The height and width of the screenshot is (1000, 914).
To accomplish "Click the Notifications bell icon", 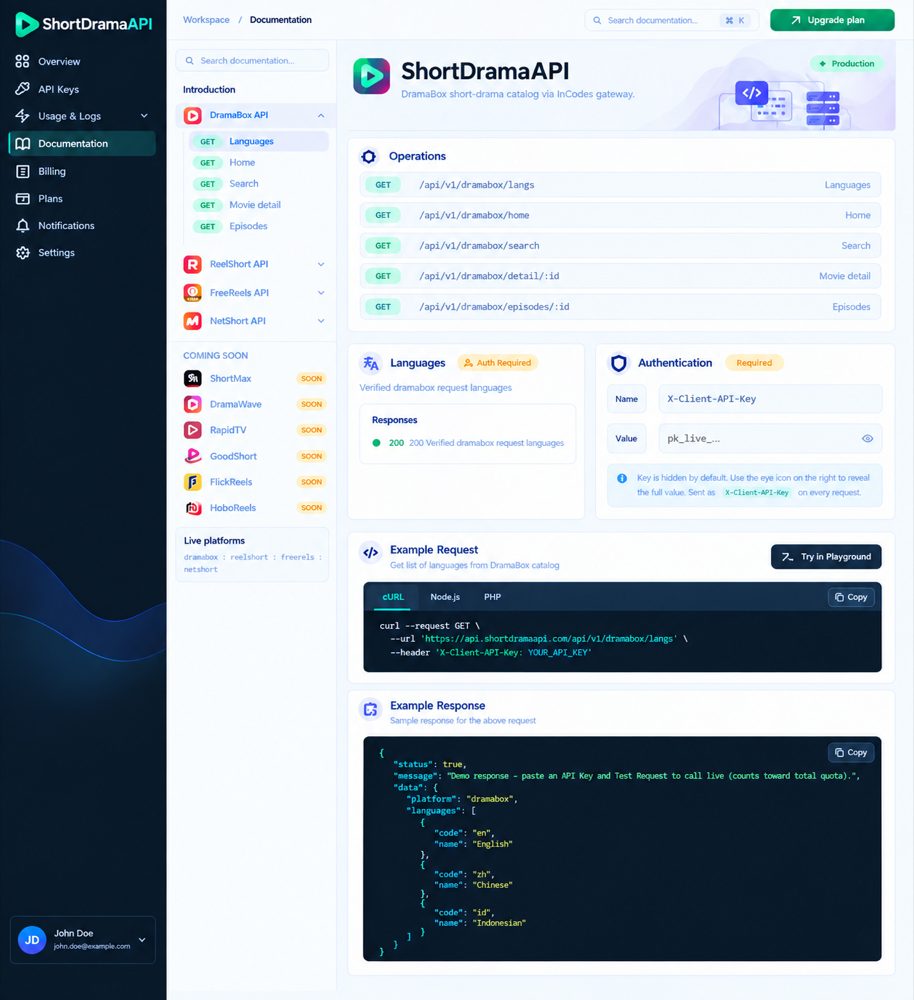I will tap(22, 225).
